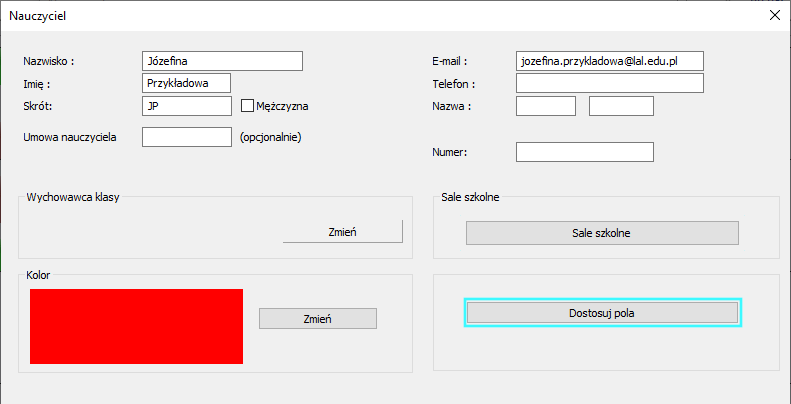Click the red teacher color swatch
The image size is (791, 404).
tap(136, 326)
